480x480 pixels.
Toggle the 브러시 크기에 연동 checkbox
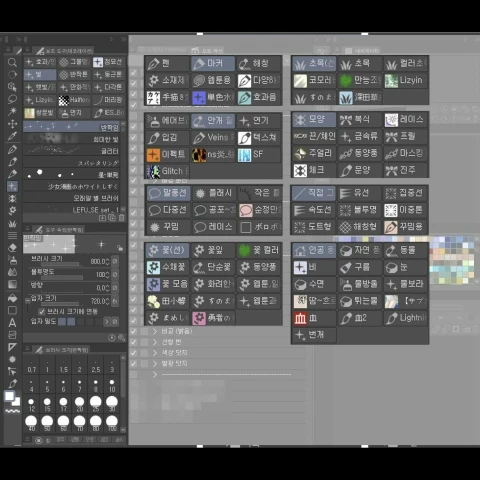[x=42, y=312]
